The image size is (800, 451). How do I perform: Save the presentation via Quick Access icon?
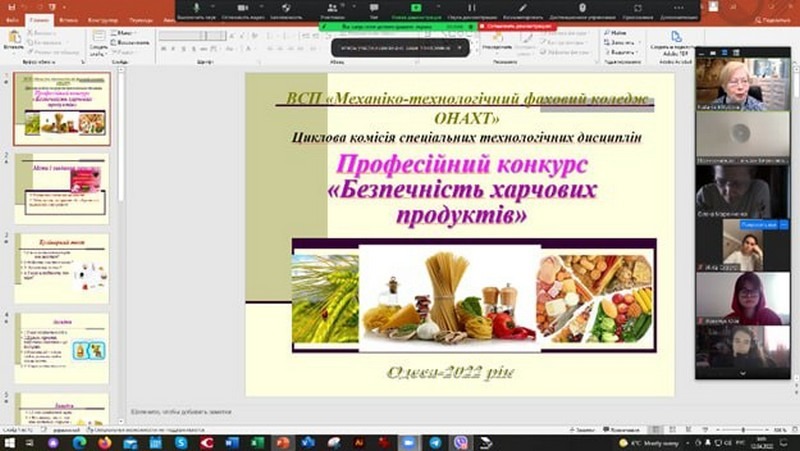point(12,7)
